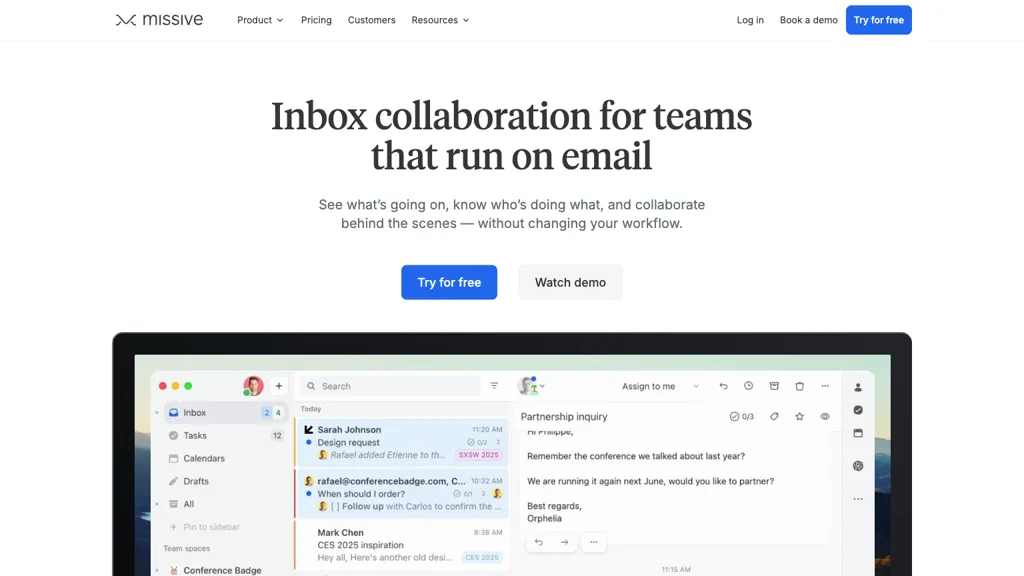
Task: Click the hero Try for free button
Action: pyautogui.click(x=449, y=282)
